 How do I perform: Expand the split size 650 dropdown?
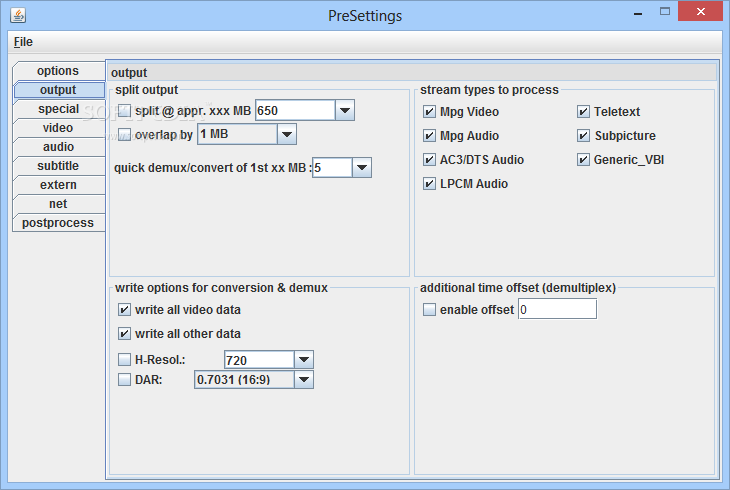[x=346, y=110]
